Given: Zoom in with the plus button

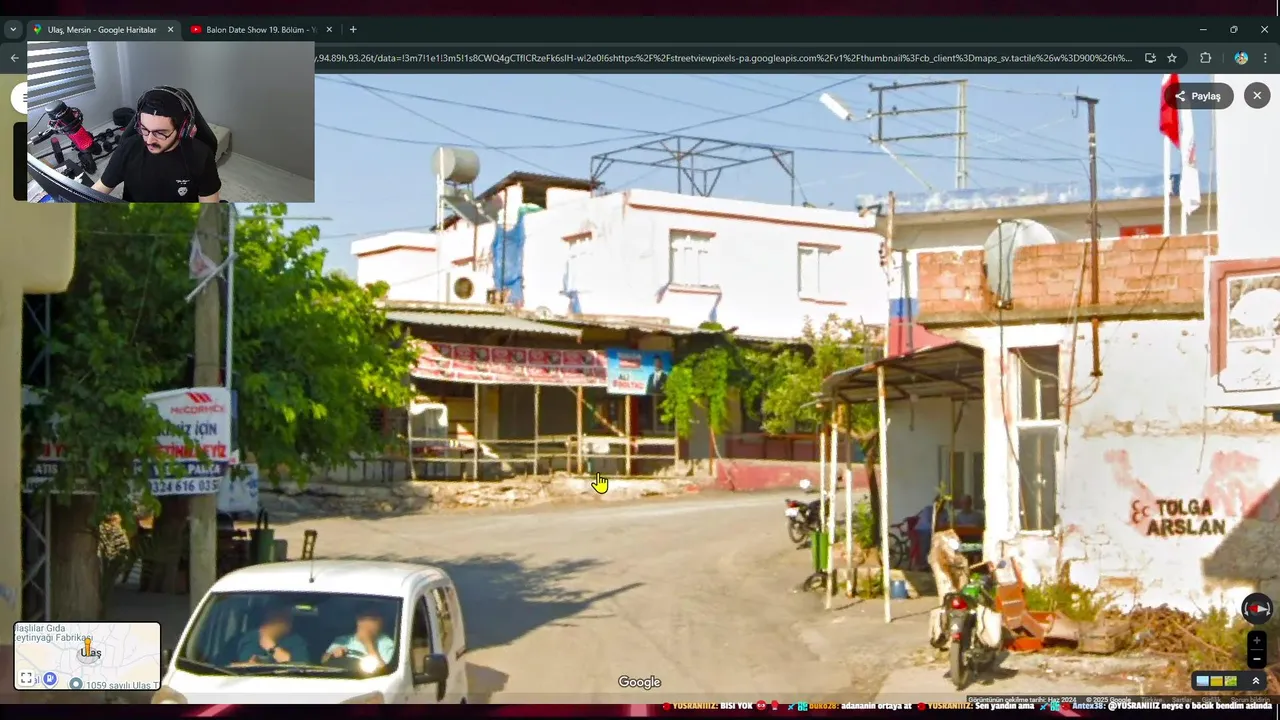Looking at the screenshot, I should (x=1257, y=640).
